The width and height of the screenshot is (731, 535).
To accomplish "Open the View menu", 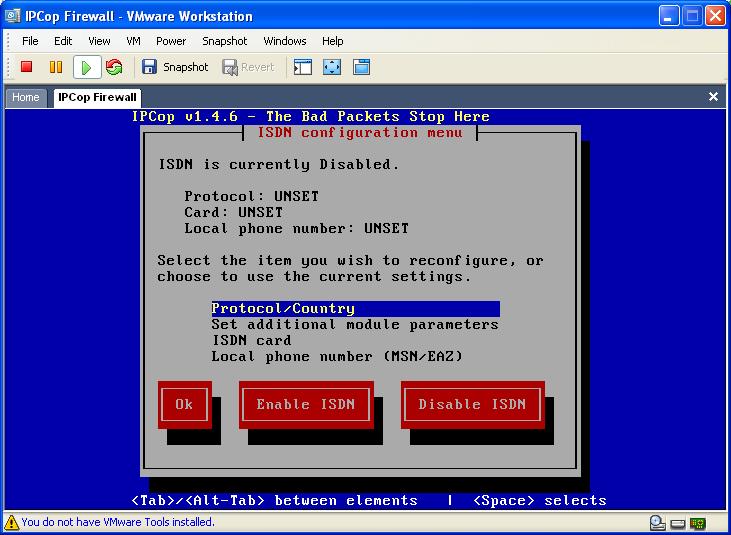I will [x=99, y=41].
